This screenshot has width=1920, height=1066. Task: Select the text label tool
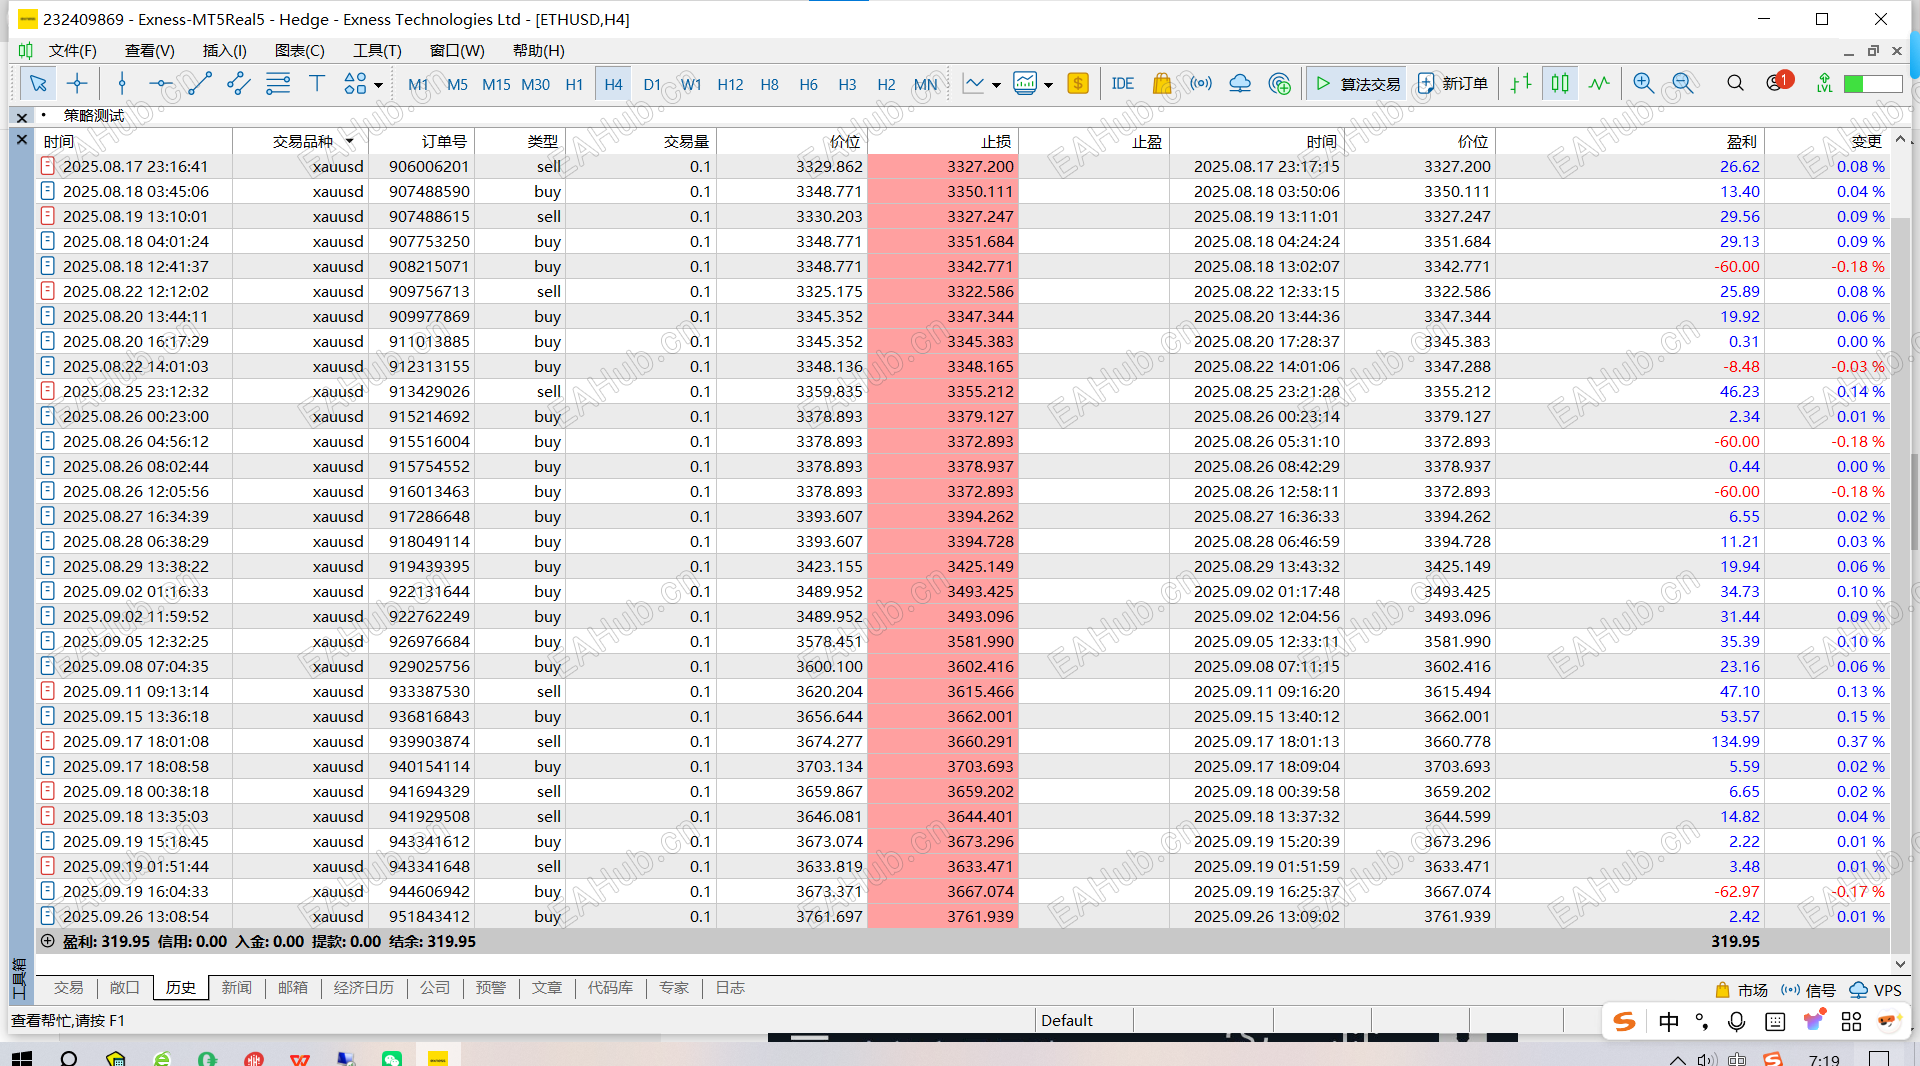[x=317, y=84]
